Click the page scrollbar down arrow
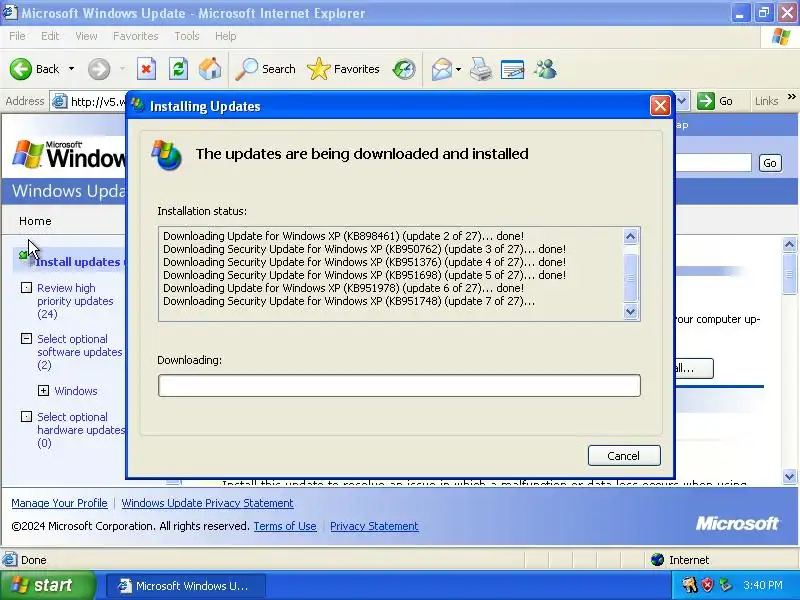 (x=789, y=477)
